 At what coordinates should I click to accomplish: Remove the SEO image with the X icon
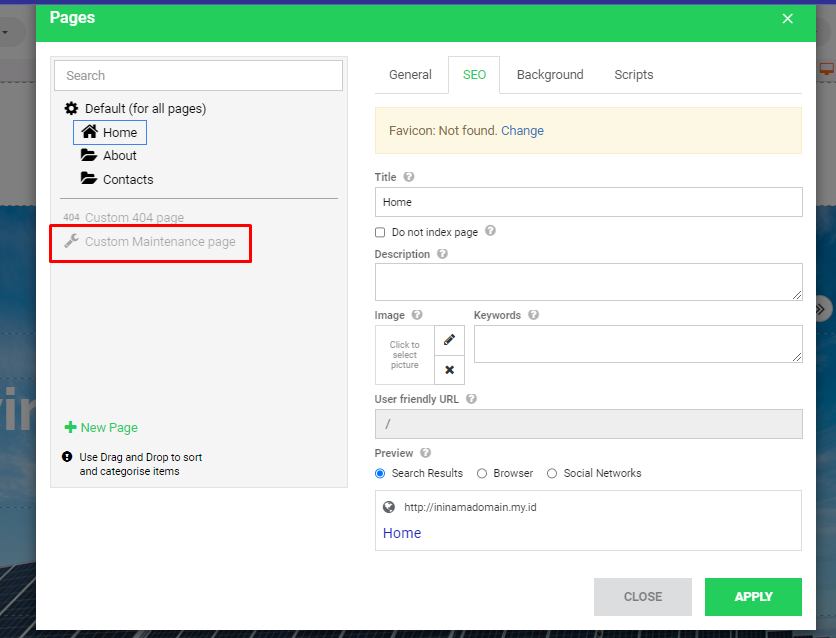coord(448,369)
